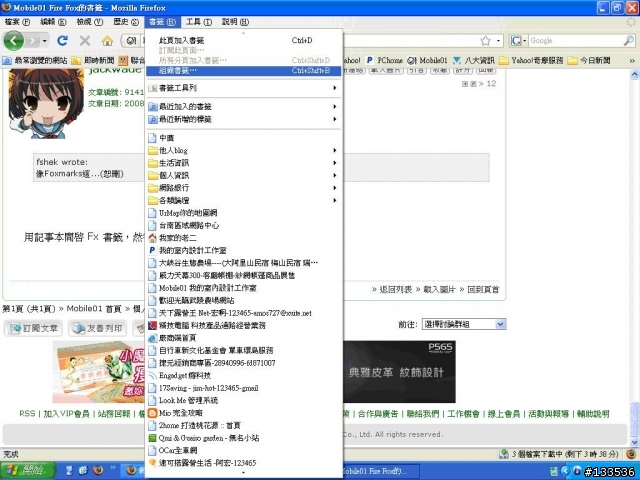Expand 最近加入的書籤 submenu
This screenshot has width=640, height=480.
pos(243,107)
